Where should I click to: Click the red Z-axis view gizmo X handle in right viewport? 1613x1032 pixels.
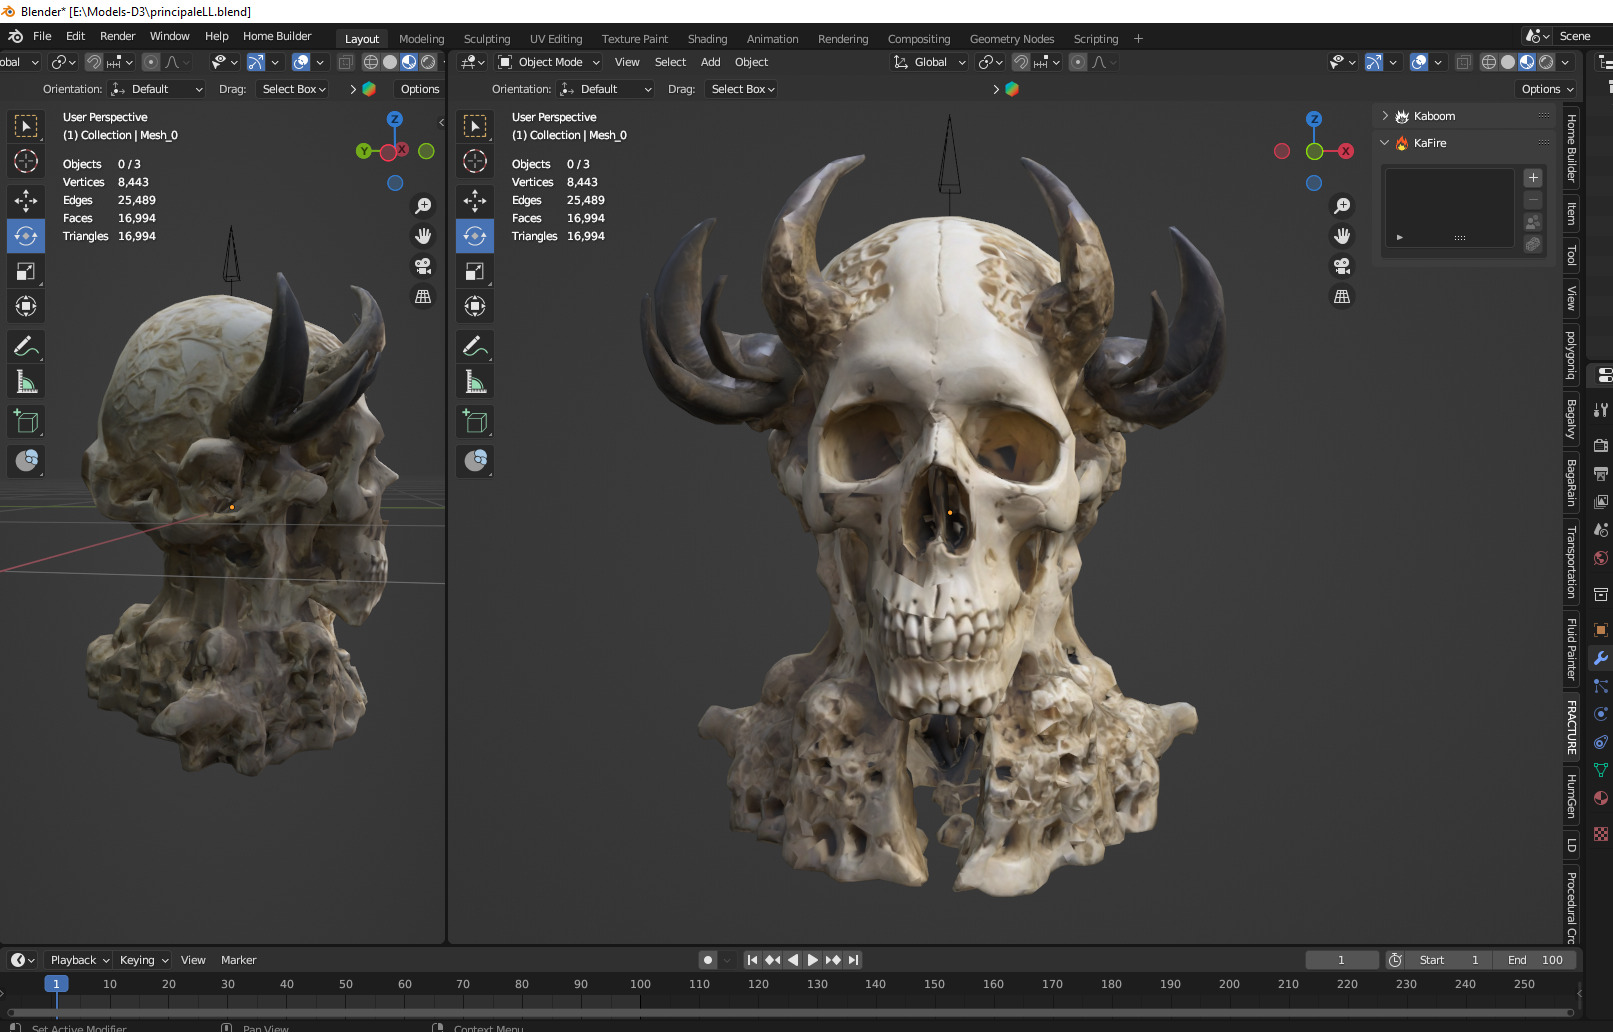click(1346, 151)
